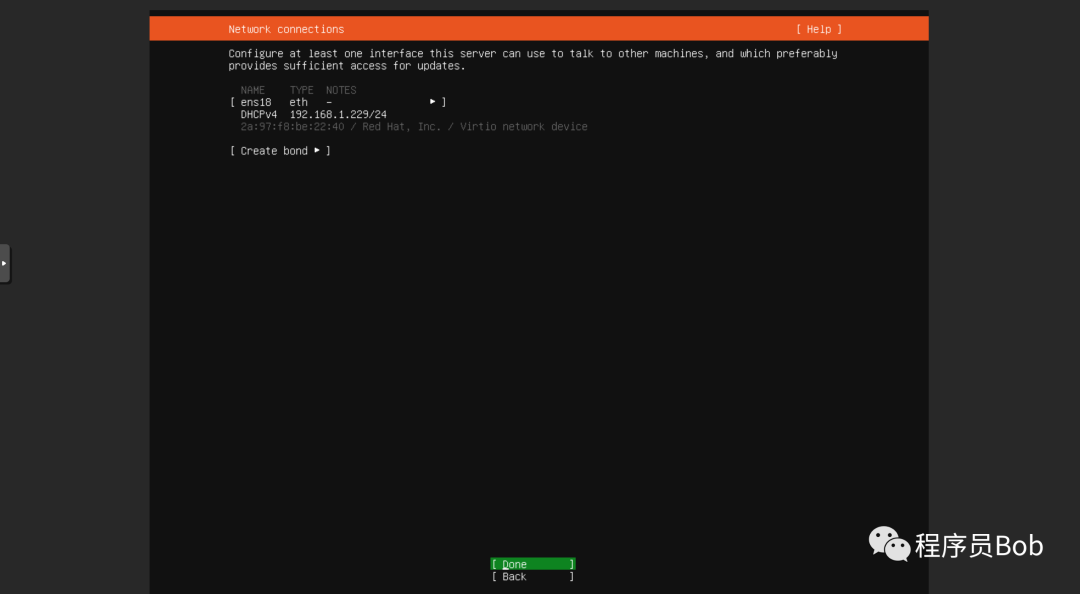Click the NAME column header
Viewport: 1080px width, 594px height.
[x=252, y=90]
